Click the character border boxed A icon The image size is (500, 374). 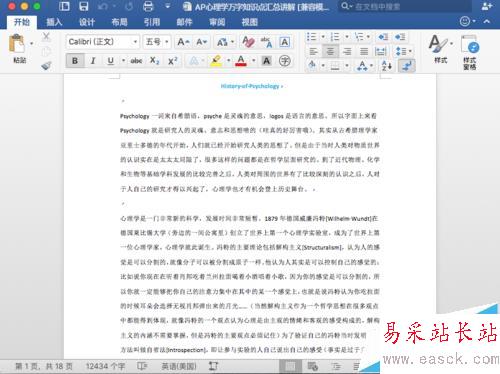(284, 42)
